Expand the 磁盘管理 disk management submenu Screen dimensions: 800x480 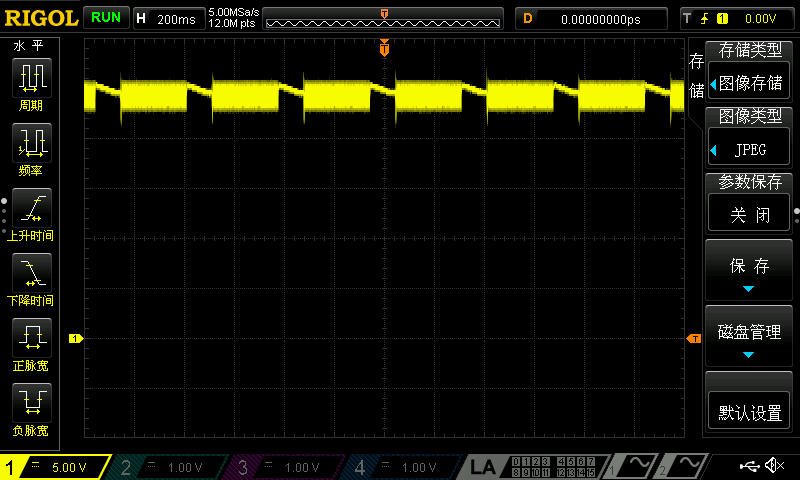(x=748, y=336)
